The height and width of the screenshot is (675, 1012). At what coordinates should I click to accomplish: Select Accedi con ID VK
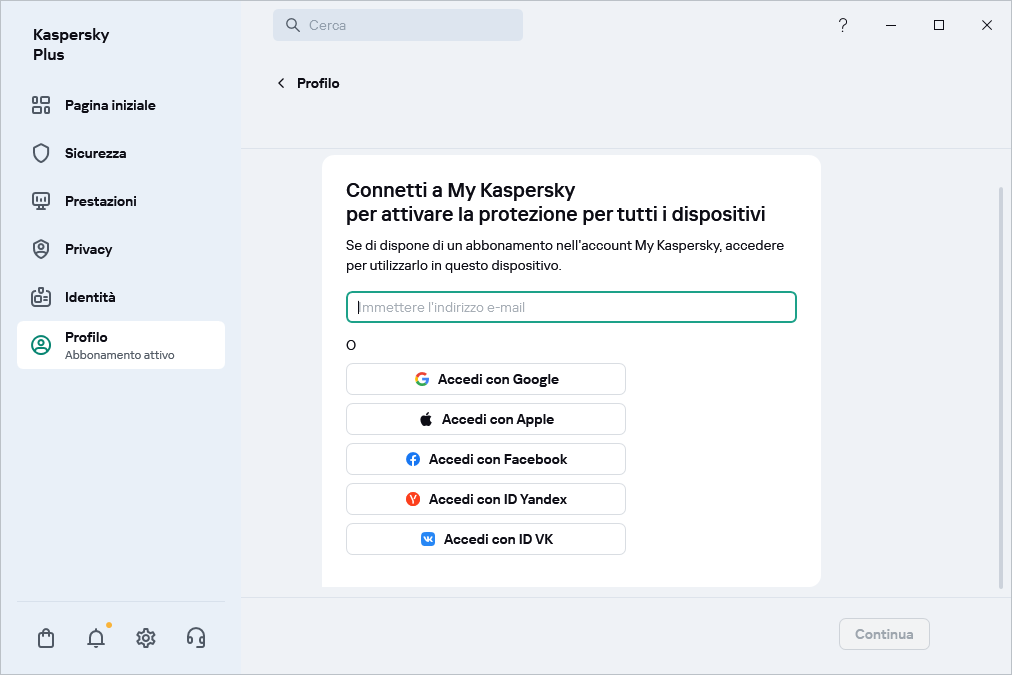(486, 539)
